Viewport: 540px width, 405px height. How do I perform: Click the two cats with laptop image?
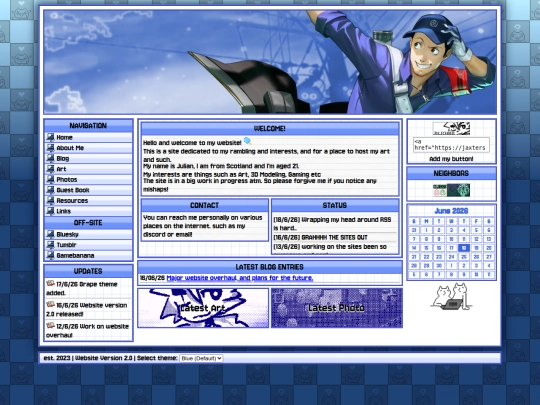[x=451, y=297]
